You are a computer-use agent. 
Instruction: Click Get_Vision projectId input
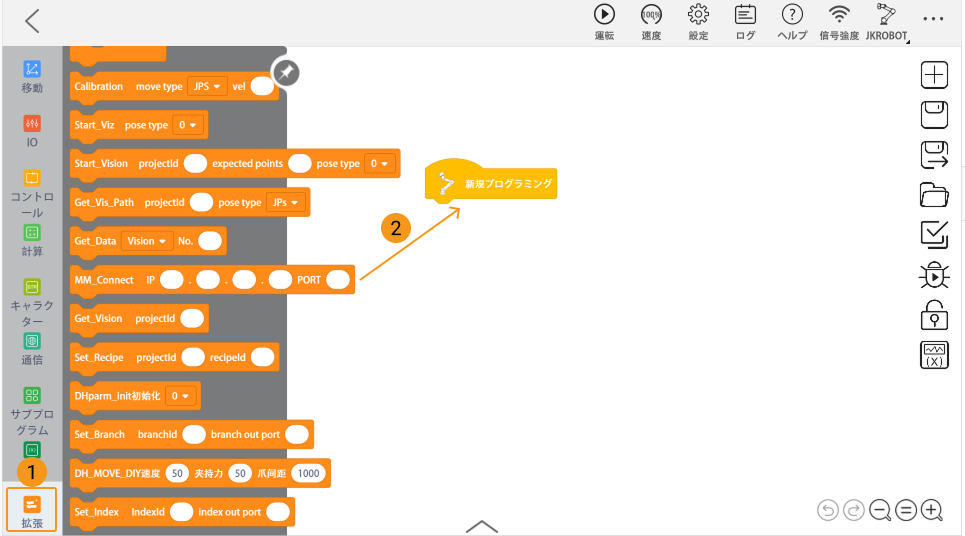click(x=192, y=319)
